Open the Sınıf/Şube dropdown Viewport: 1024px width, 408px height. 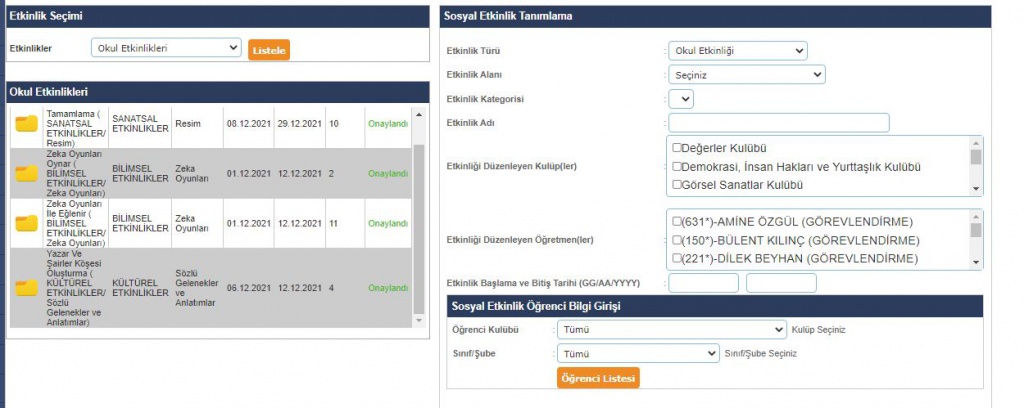(638, 353)
